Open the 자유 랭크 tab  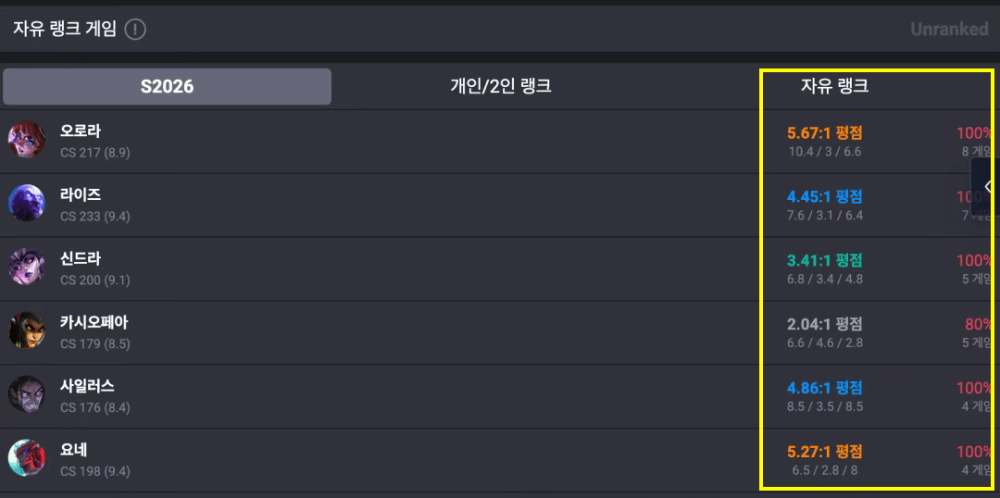834,87
